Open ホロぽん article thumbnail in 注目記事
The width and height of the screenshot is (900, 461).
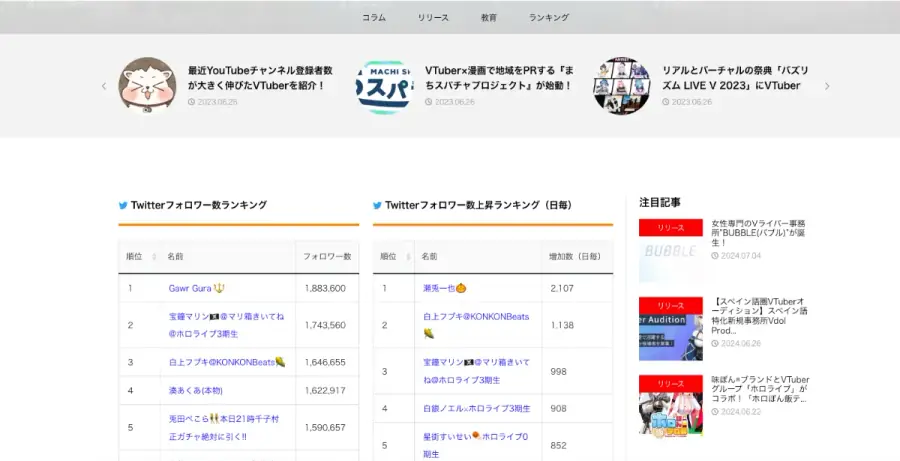click(671, 406)
